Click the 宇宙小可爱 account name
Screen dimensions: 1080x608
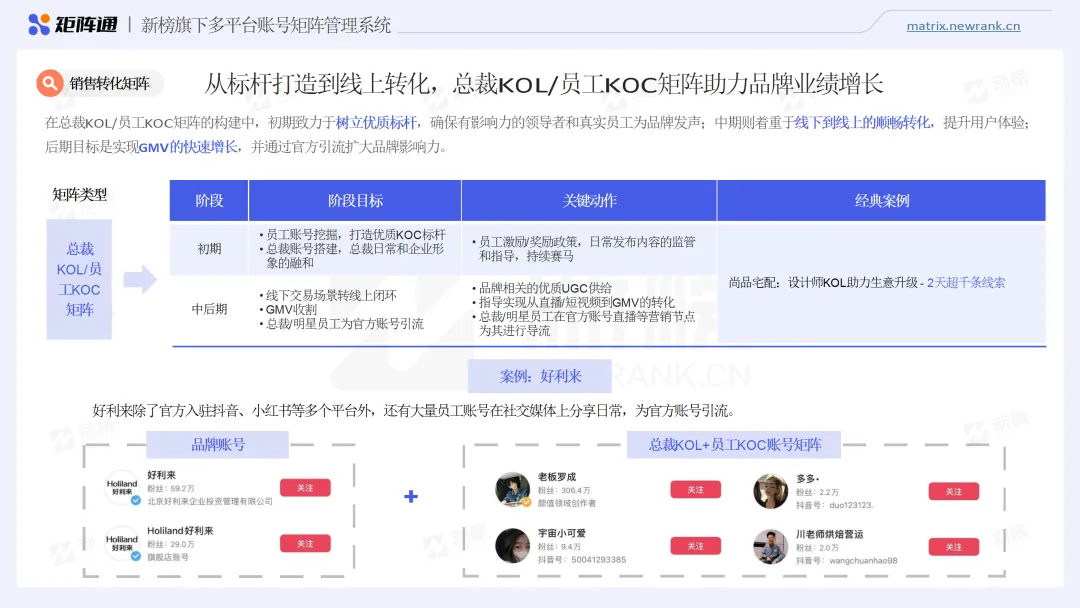coord(561,533)
